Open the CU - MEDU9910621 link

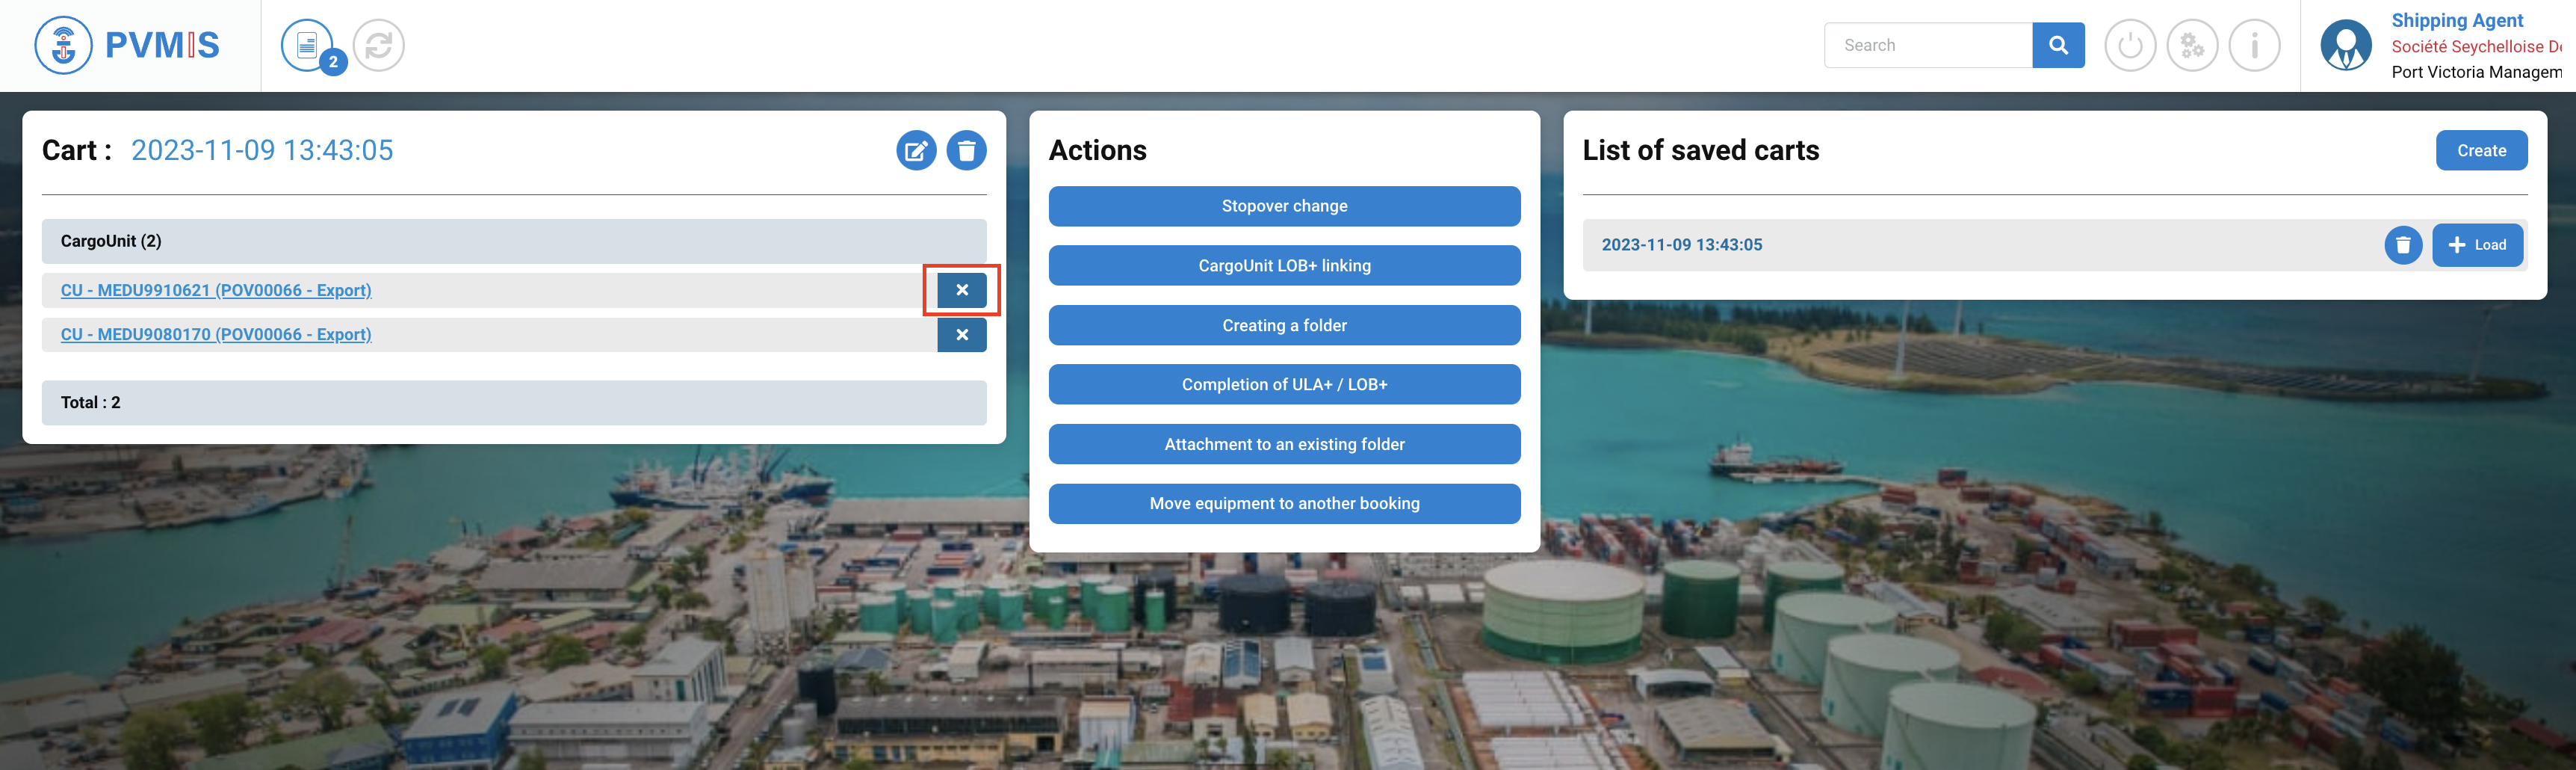point(216,290)
